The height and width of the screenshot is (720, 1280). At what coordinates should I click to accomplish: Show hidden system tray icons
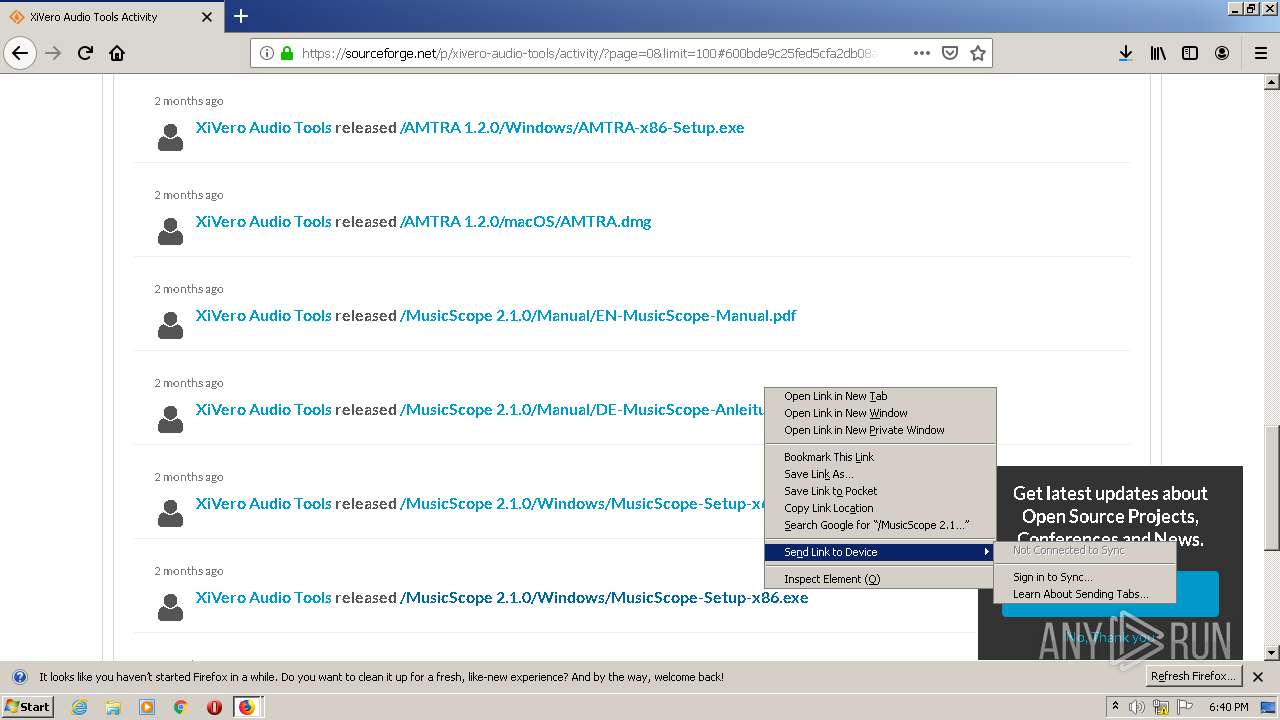click(1116, 707)
